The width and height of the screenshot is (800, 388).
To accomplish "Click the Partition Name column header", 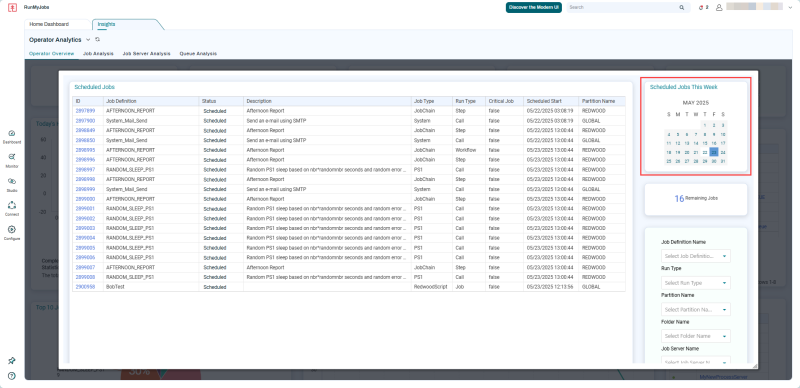I will (602, 101).
